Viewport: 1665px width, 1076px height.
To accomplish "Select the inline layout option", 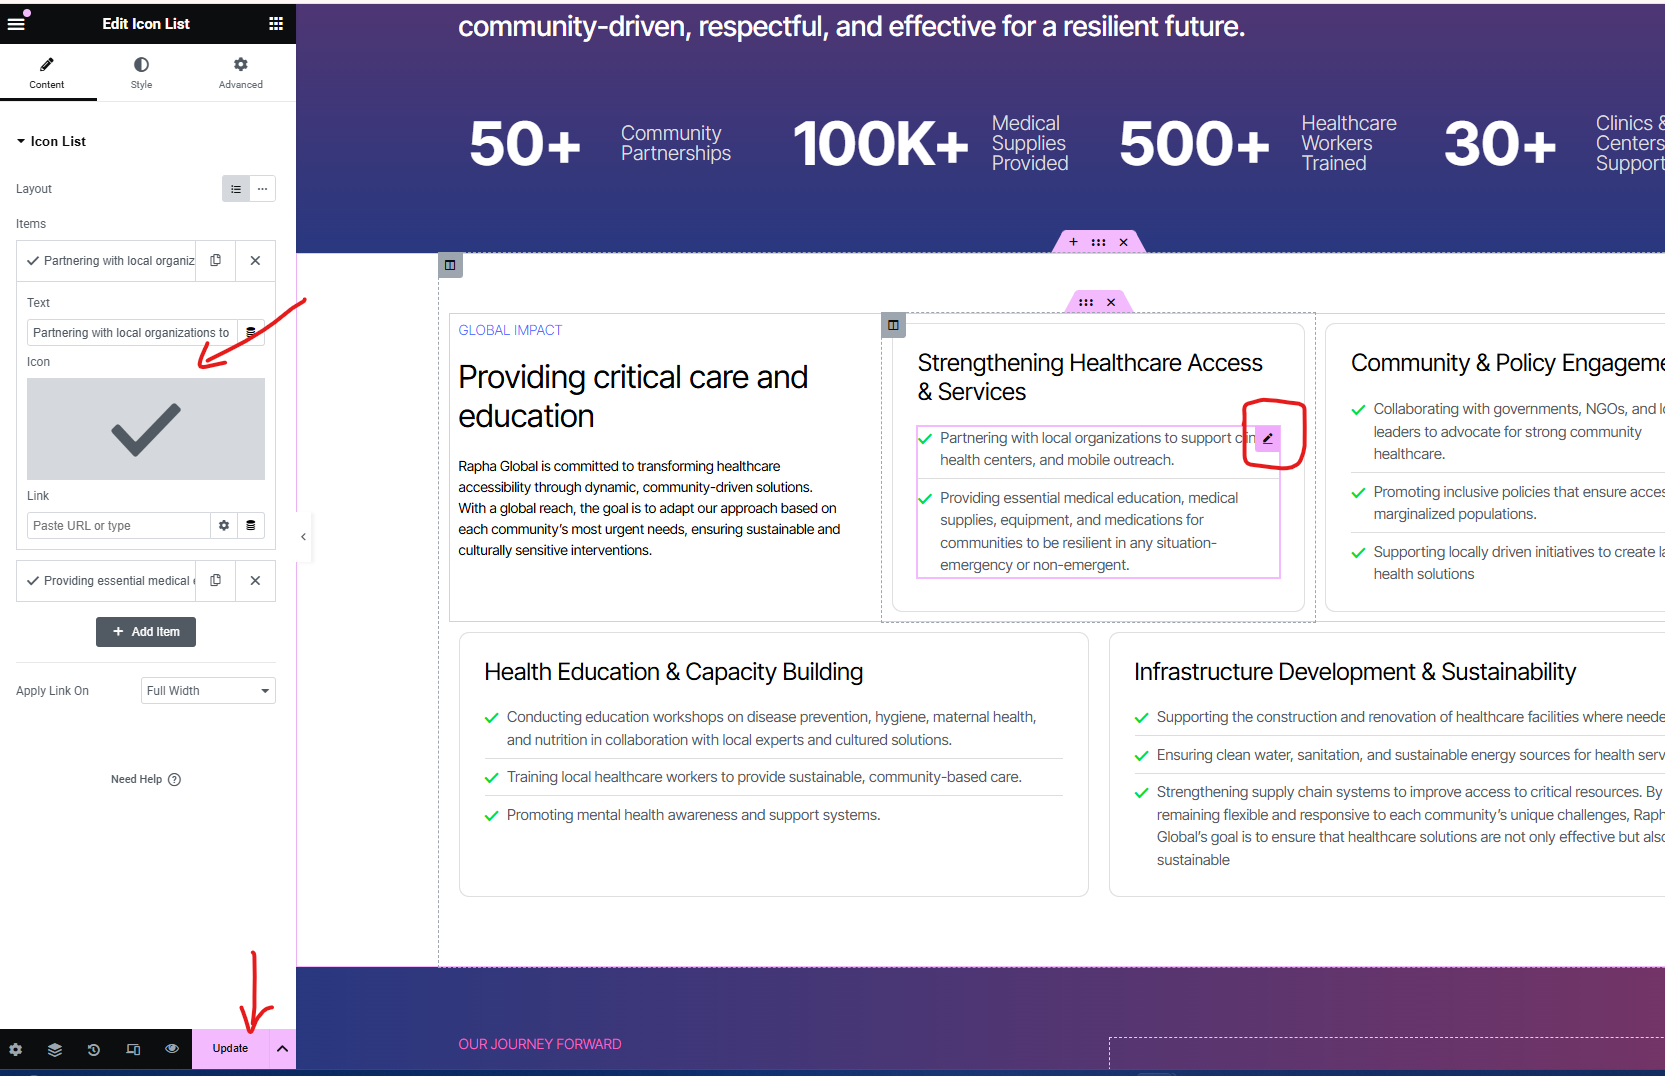I will click(x=262, y=189).
